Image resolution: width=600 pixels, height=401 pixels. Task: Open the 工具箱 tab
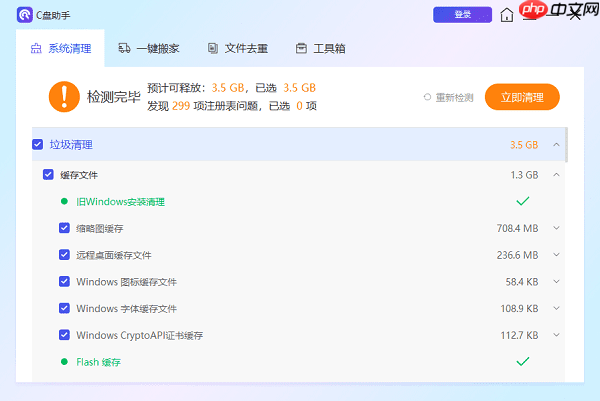(321, 48)
